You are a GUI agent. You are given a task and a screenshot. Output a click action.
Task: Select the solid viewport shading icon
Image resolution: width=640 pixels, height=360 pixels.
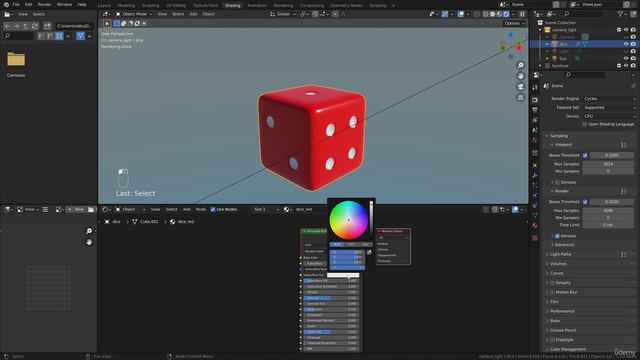[492, 14]
